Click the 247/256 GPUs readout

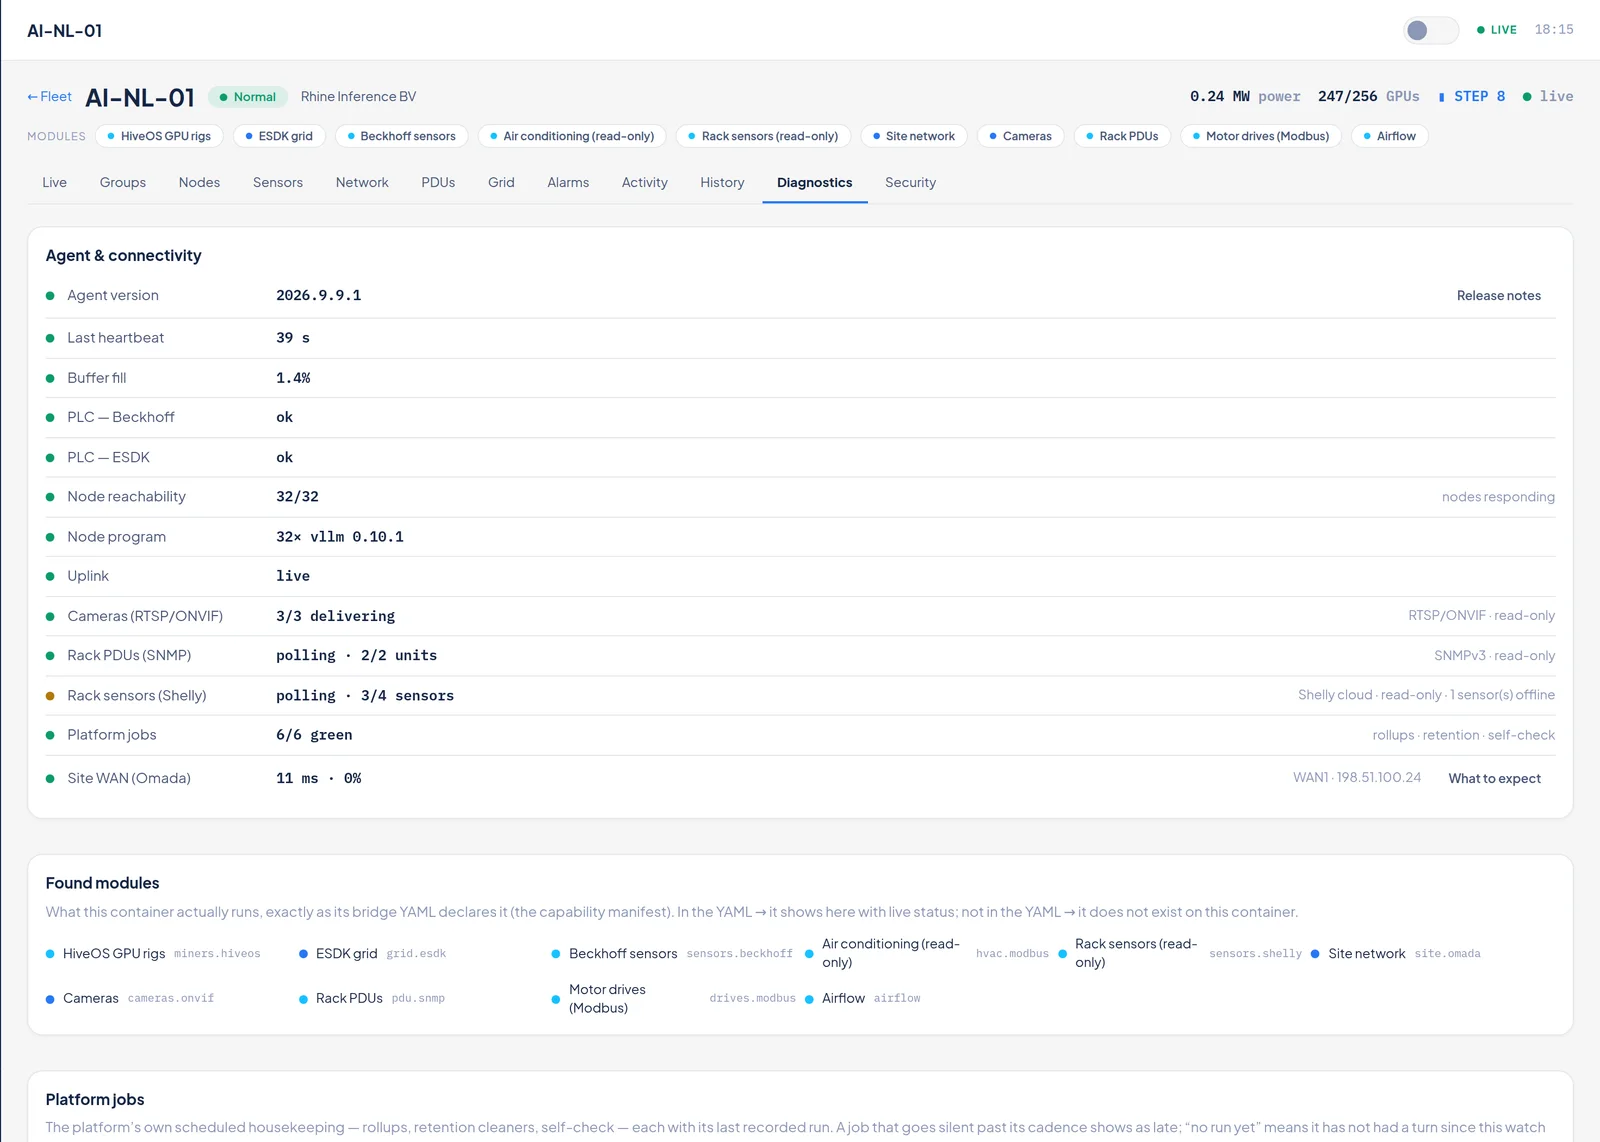point(1369,97)
